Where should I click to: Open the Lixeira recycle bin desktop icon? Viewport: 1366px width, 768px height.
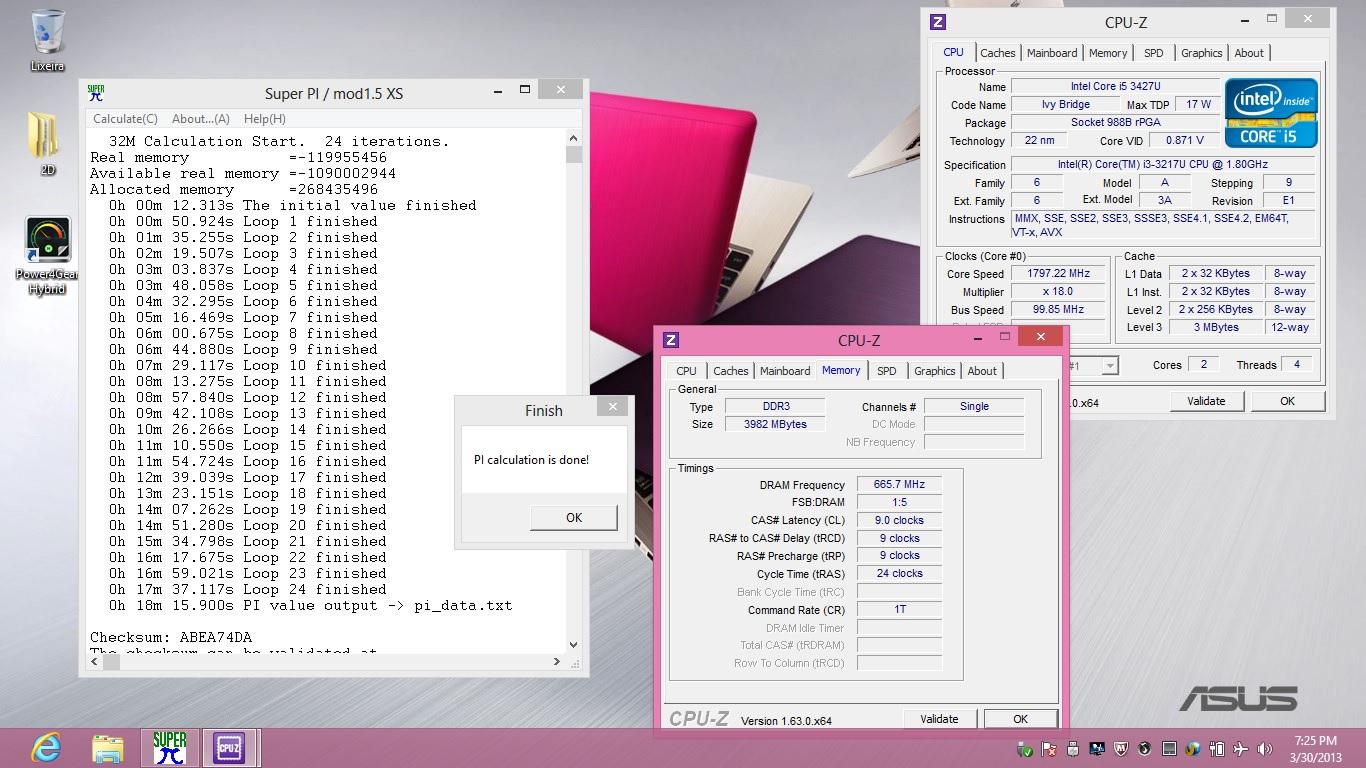click(47, 40)
